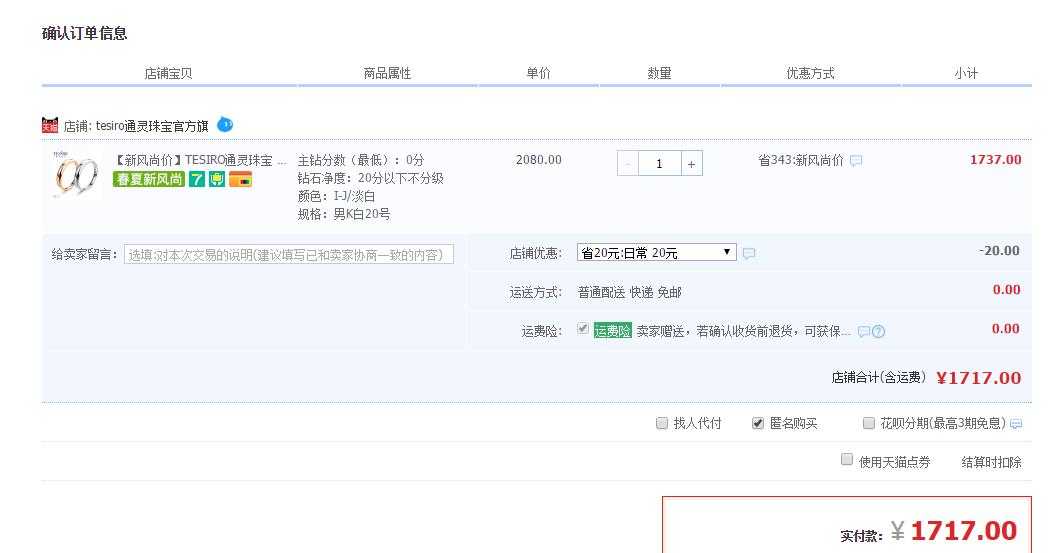Click the 数量 column header
The height and width of the screenshot is (553, 1051).
point(660,73)
